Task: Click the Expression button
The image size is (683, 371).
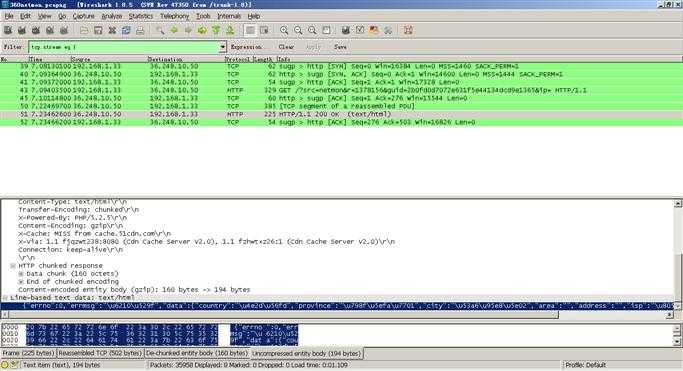Action: [246, 47]
